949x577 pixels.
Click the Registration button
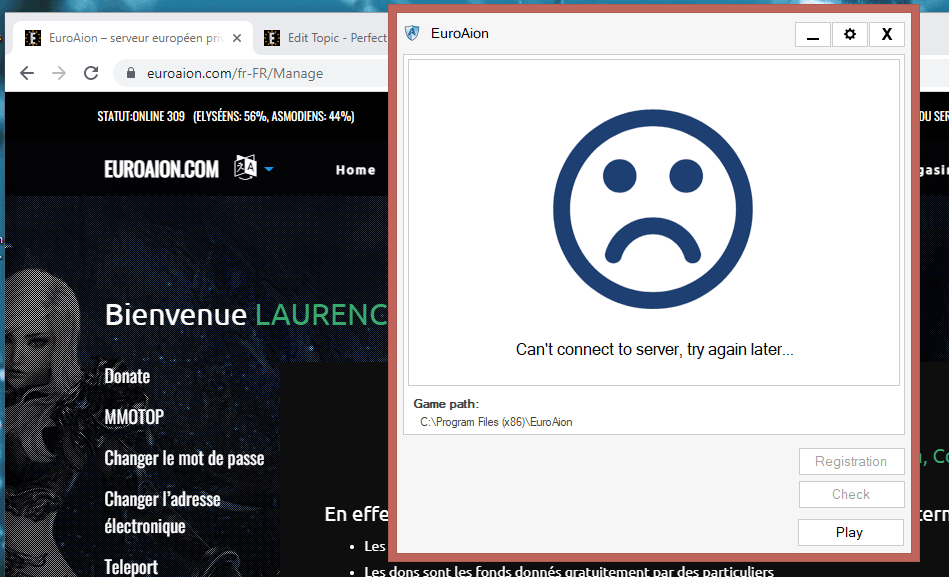pos(851,461)
